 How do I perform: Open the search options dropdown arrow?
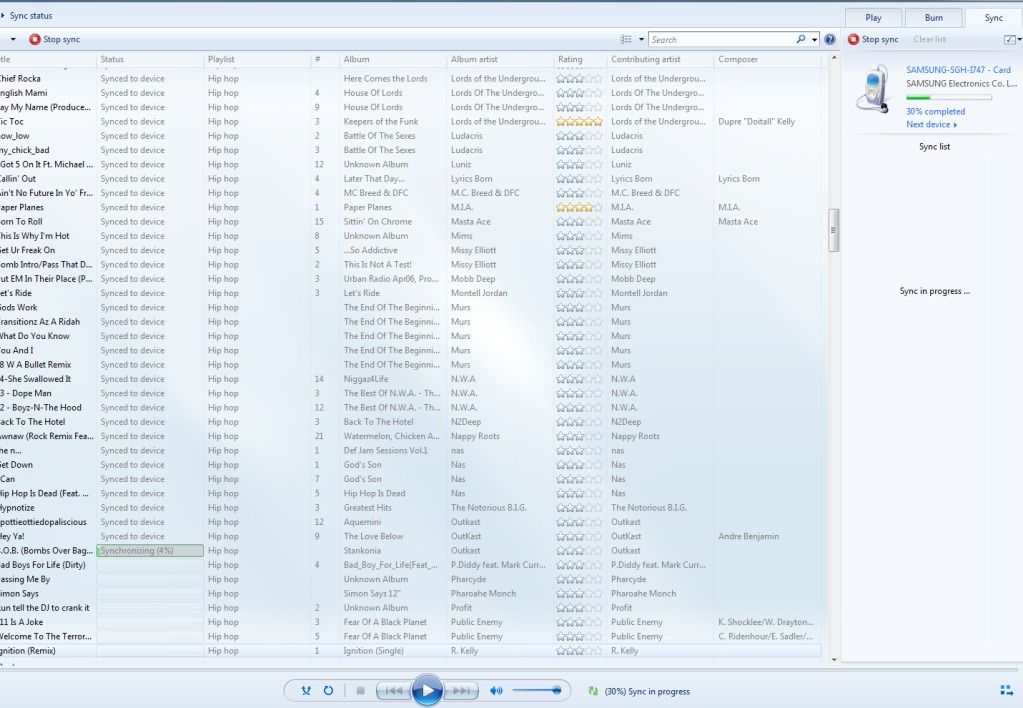click(x=814, y=39)
